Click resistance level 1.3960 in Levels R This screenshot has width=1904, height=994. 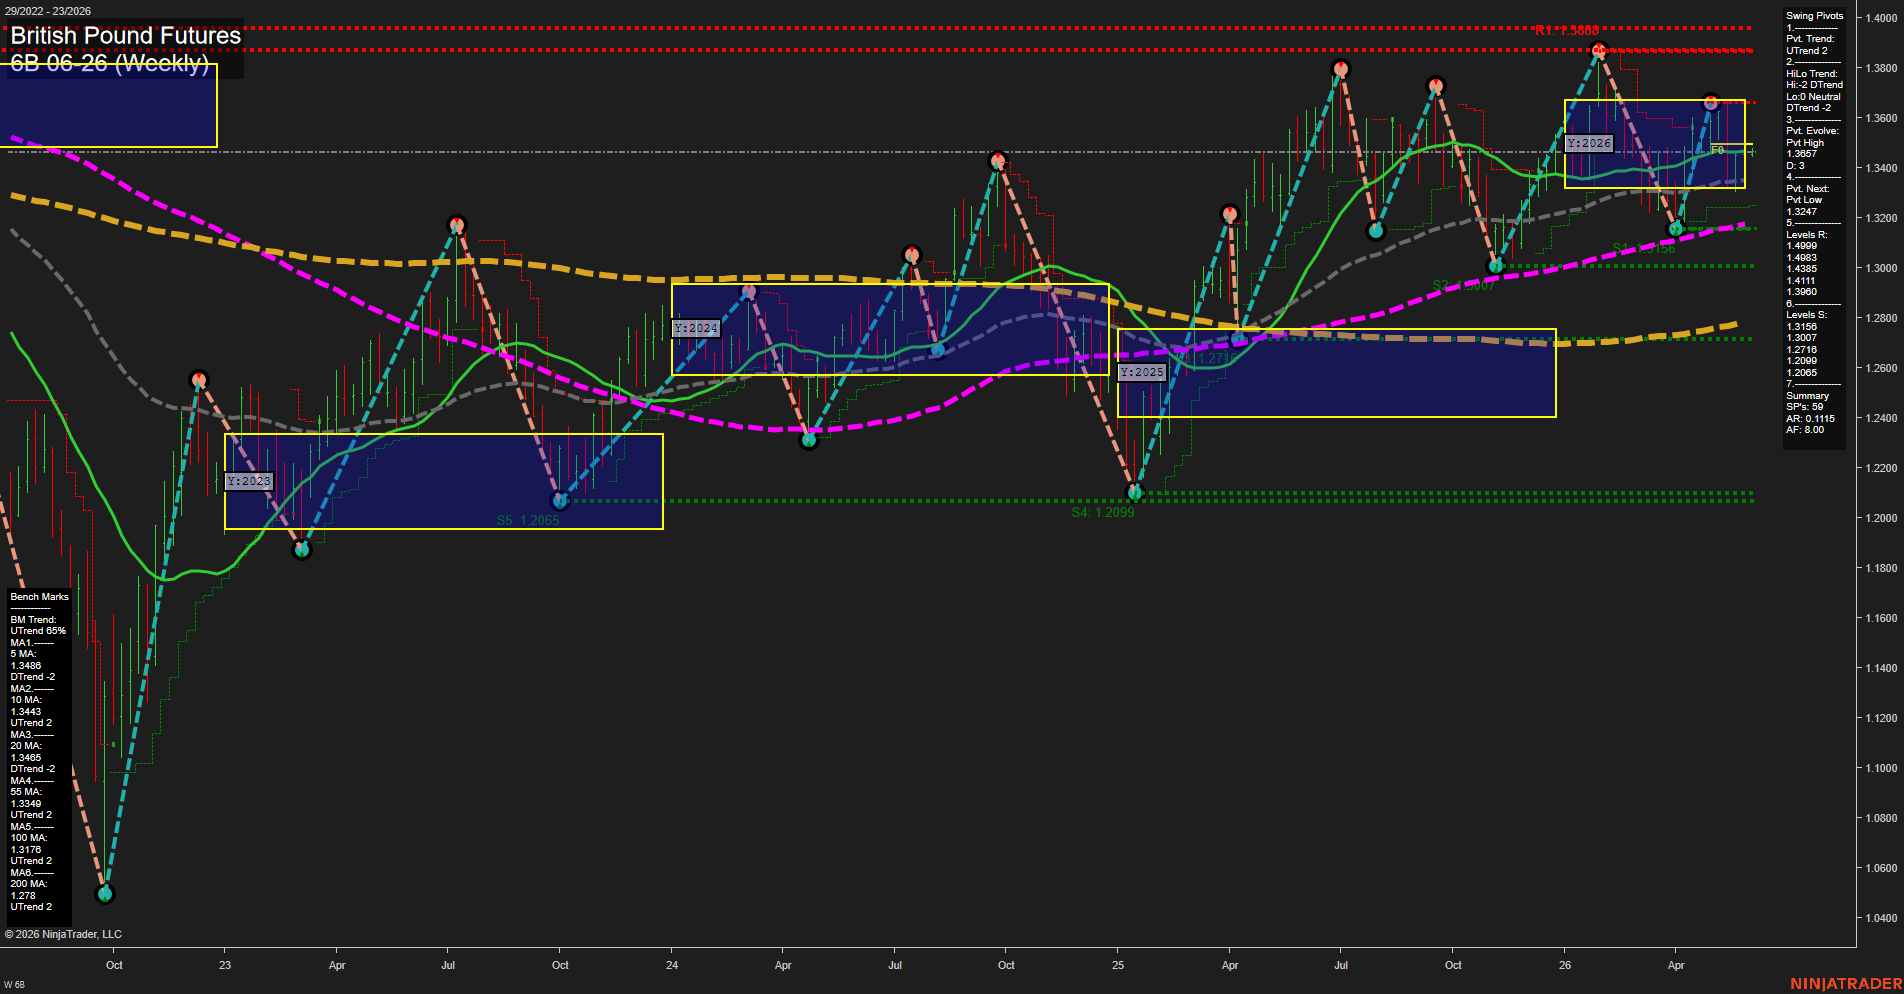pyautogui.click(x=1802, y=292)
